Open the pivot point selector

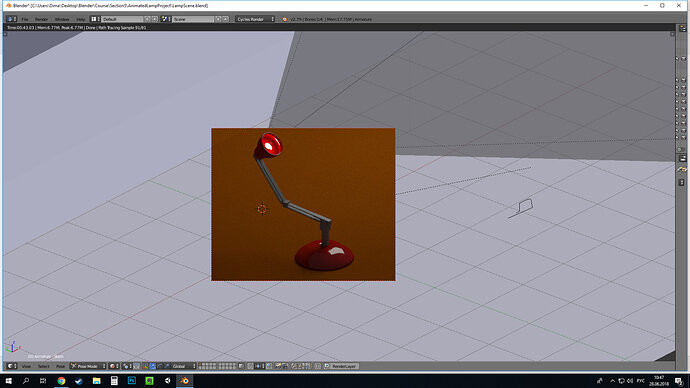point(126,366)
